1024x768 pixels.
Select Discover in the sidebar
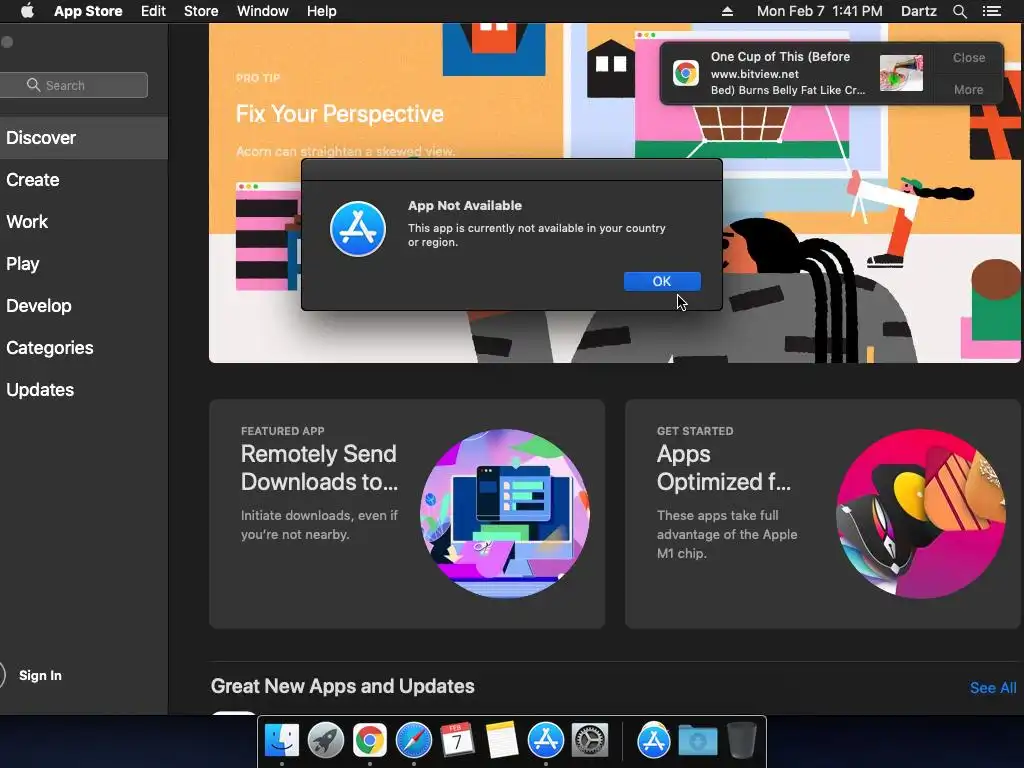point(84,138)
